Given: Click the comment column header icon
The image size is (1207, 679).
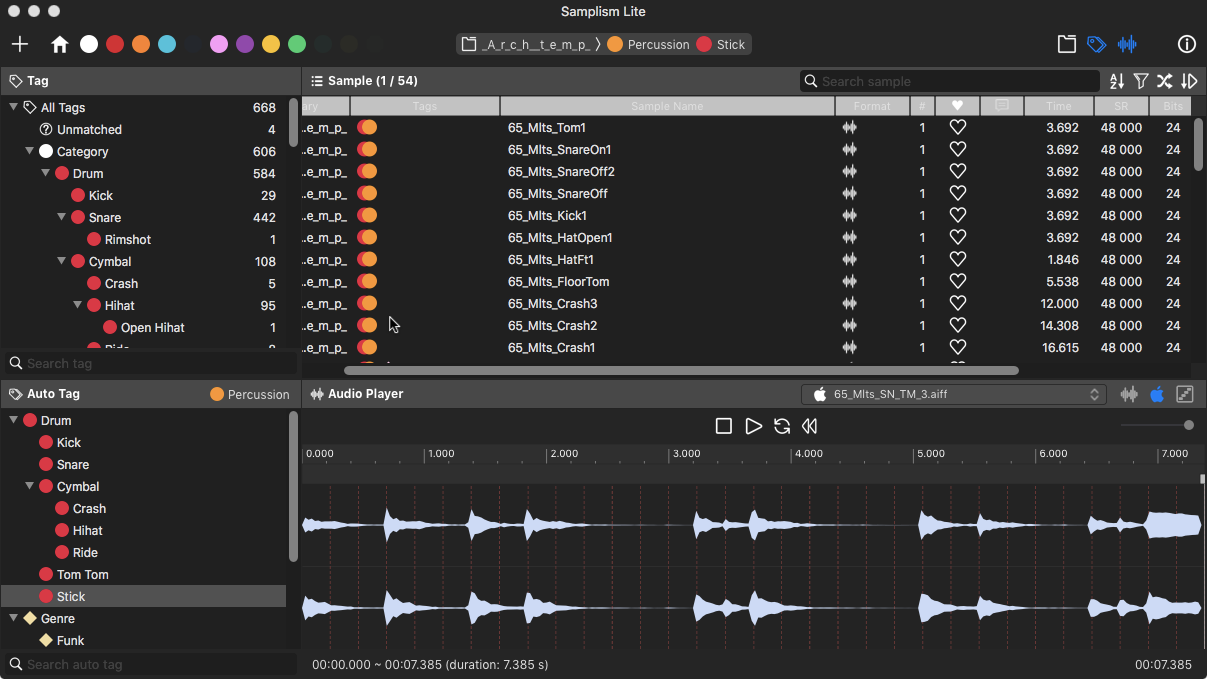Looking at the screenshot, I should point(1002,106).
